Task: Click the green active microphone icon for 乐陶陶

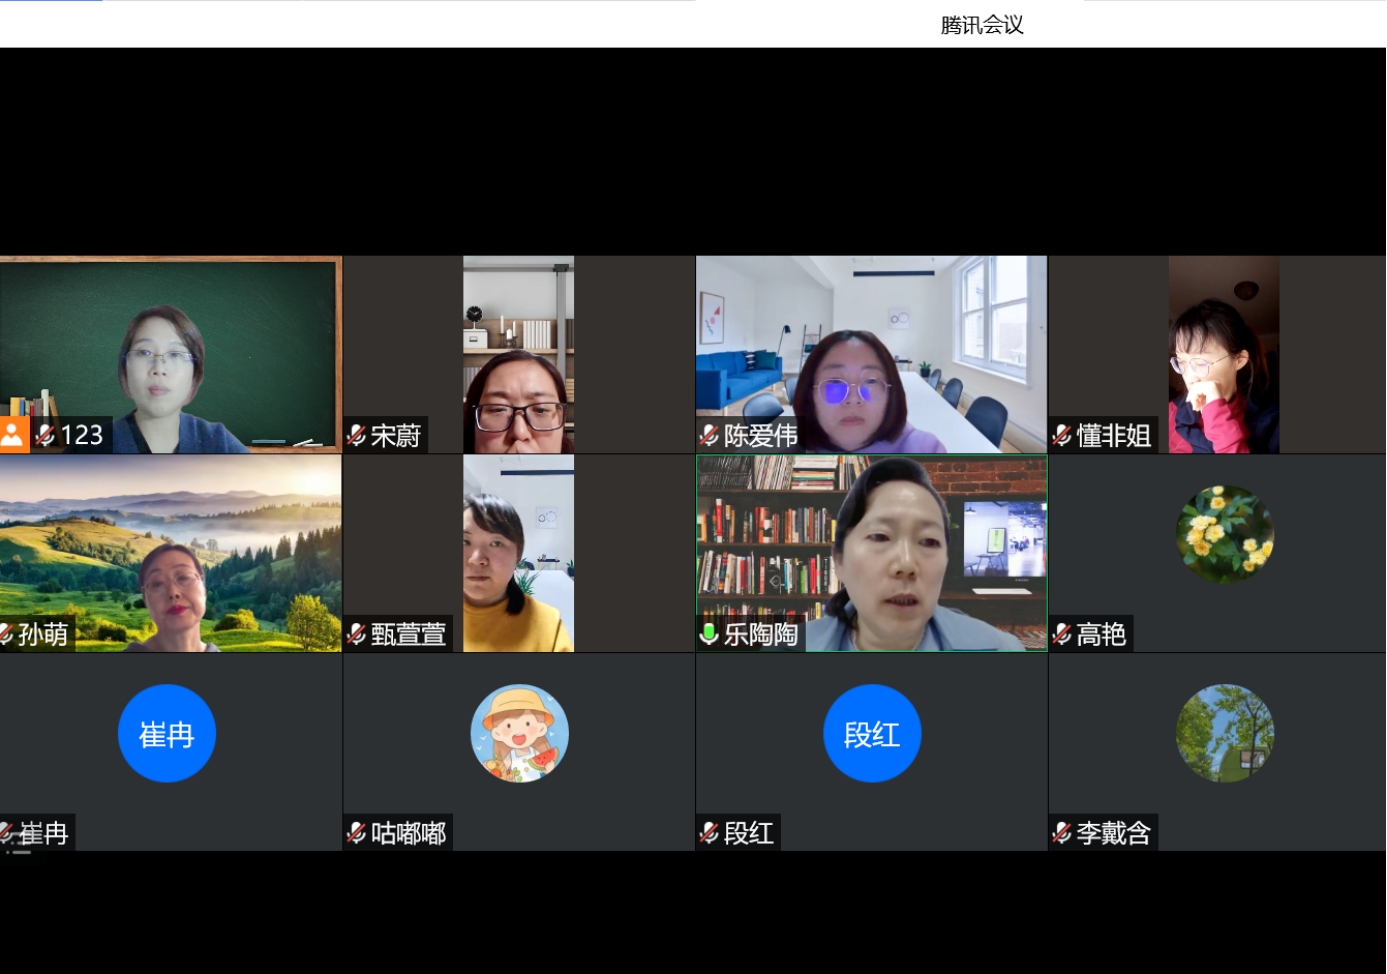Action: click(709, 634)
